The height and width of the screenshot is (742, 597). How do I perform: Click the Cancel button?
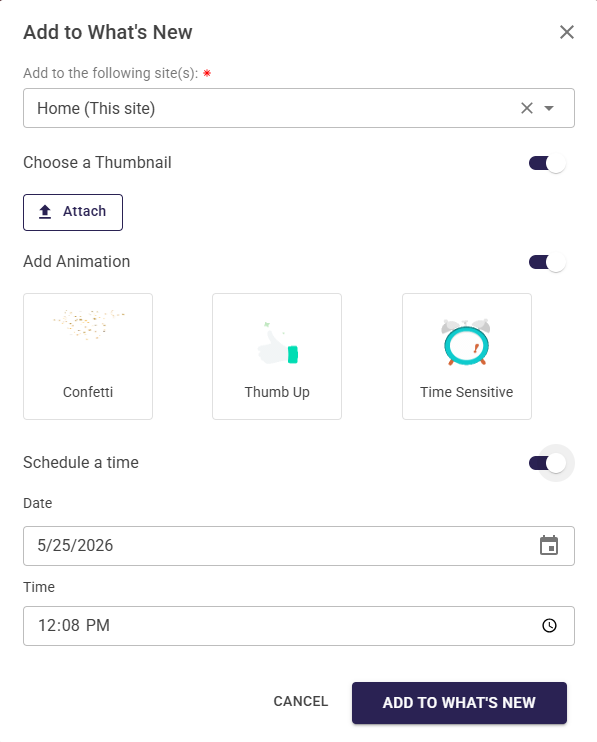point(301,701)
